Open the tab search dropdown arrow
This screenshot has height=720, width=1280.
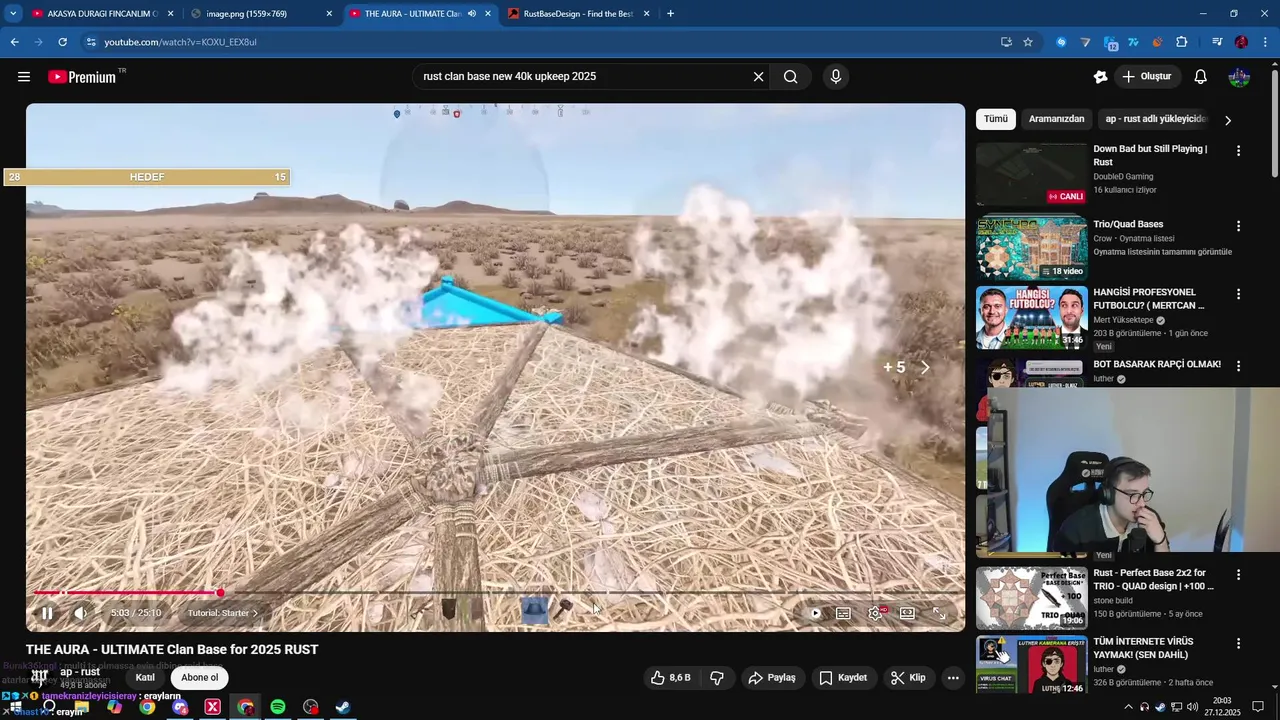(13, 14)
